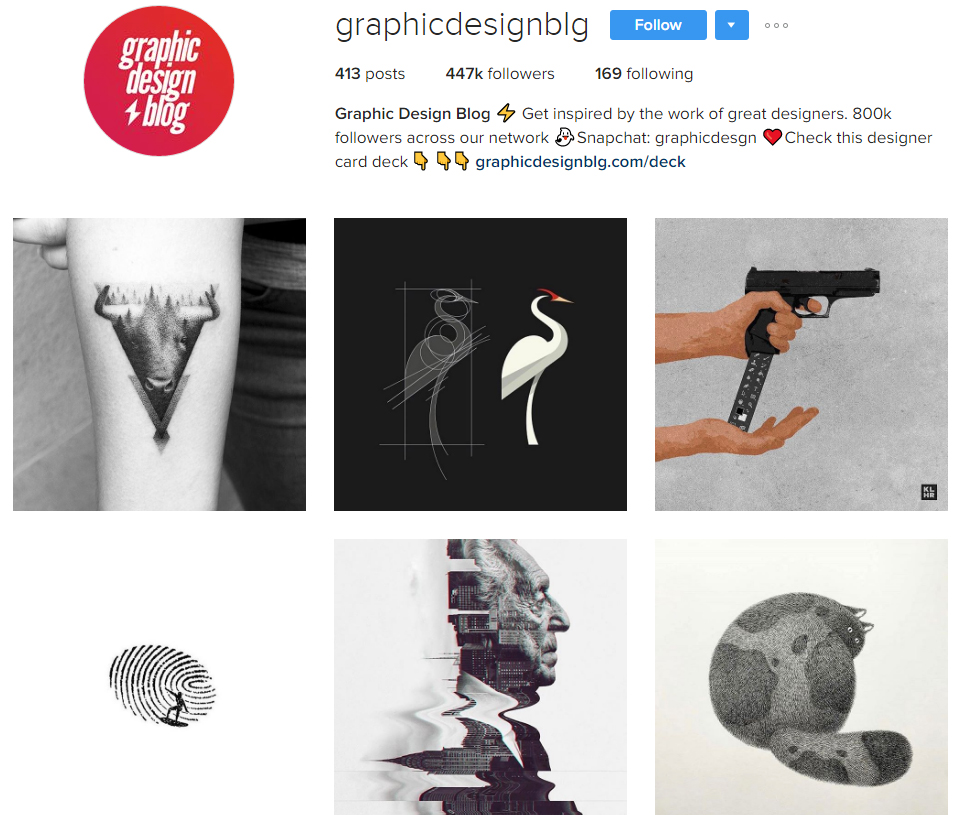Follow the graphicdesignblg account
960x815 pixels.
pos(658,25)
